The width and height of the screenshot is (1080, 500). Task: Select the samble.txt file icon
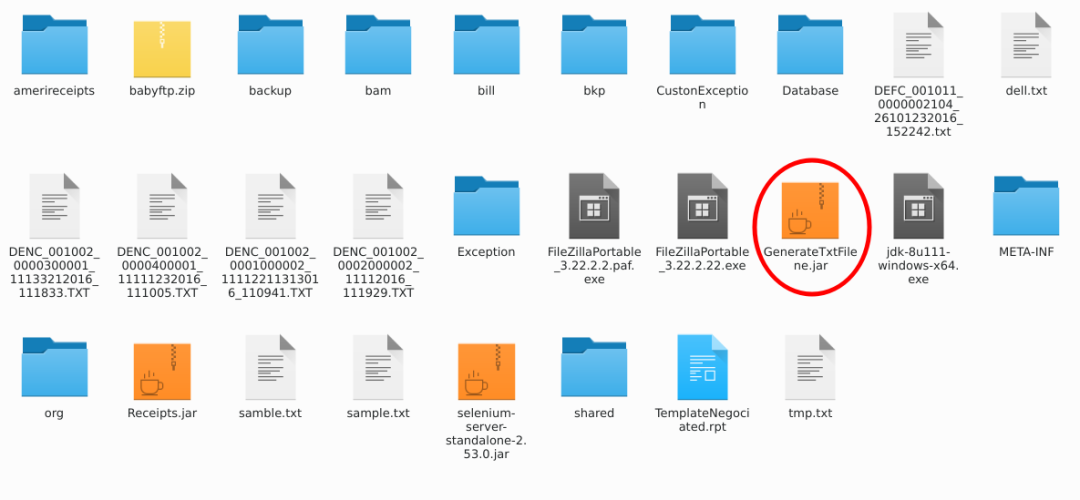coord(270,367)
